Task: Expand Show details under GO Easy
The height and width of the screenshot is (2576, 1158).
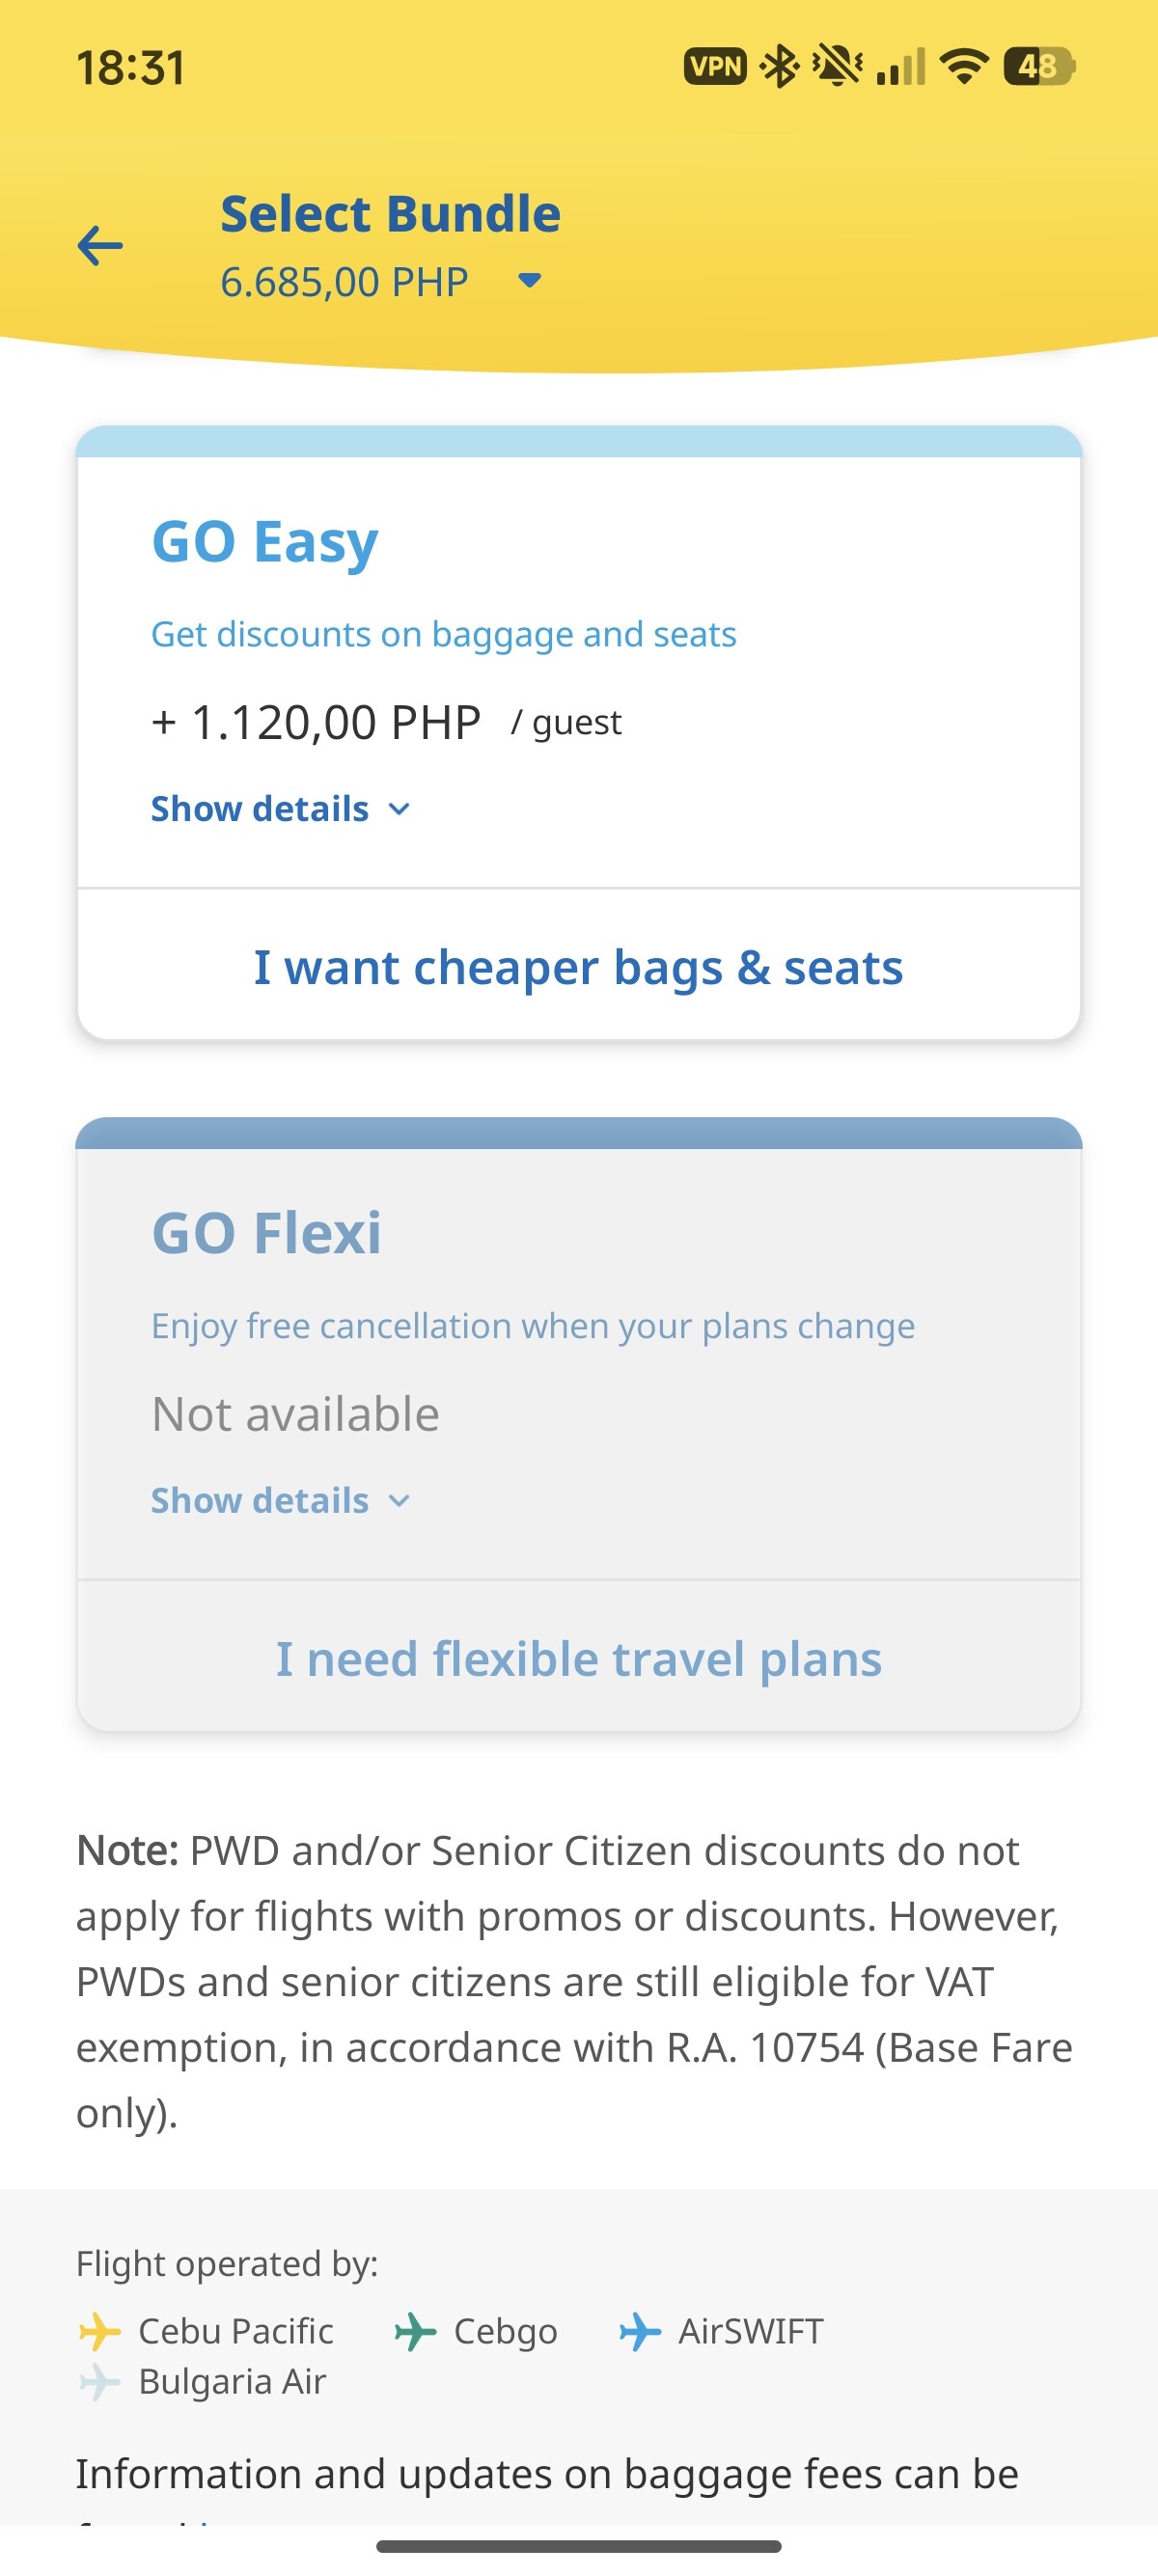Action: (x=280, y=808)
